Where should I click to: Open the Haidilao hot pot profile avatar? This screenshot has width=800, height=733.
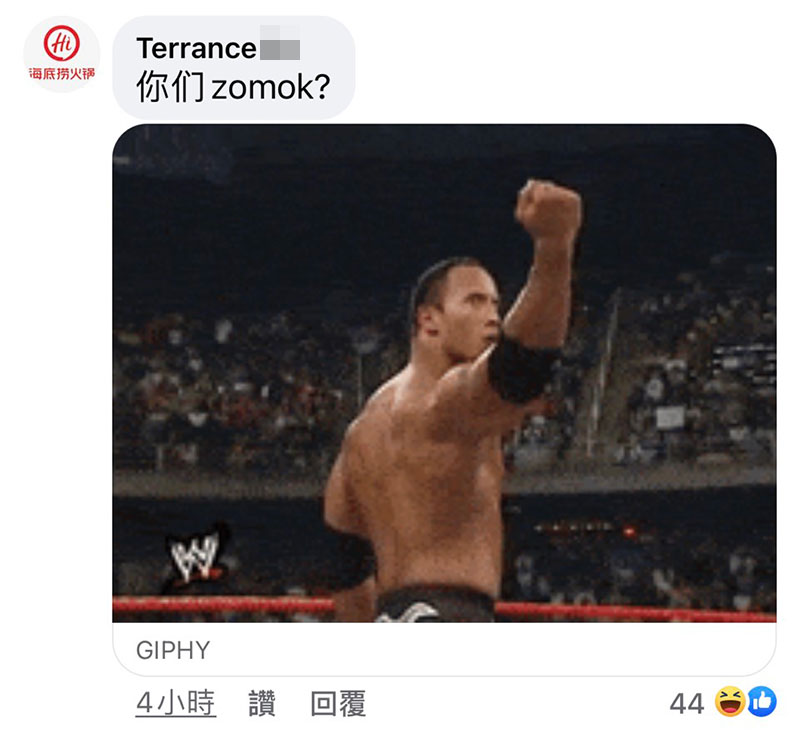point(62,55)
